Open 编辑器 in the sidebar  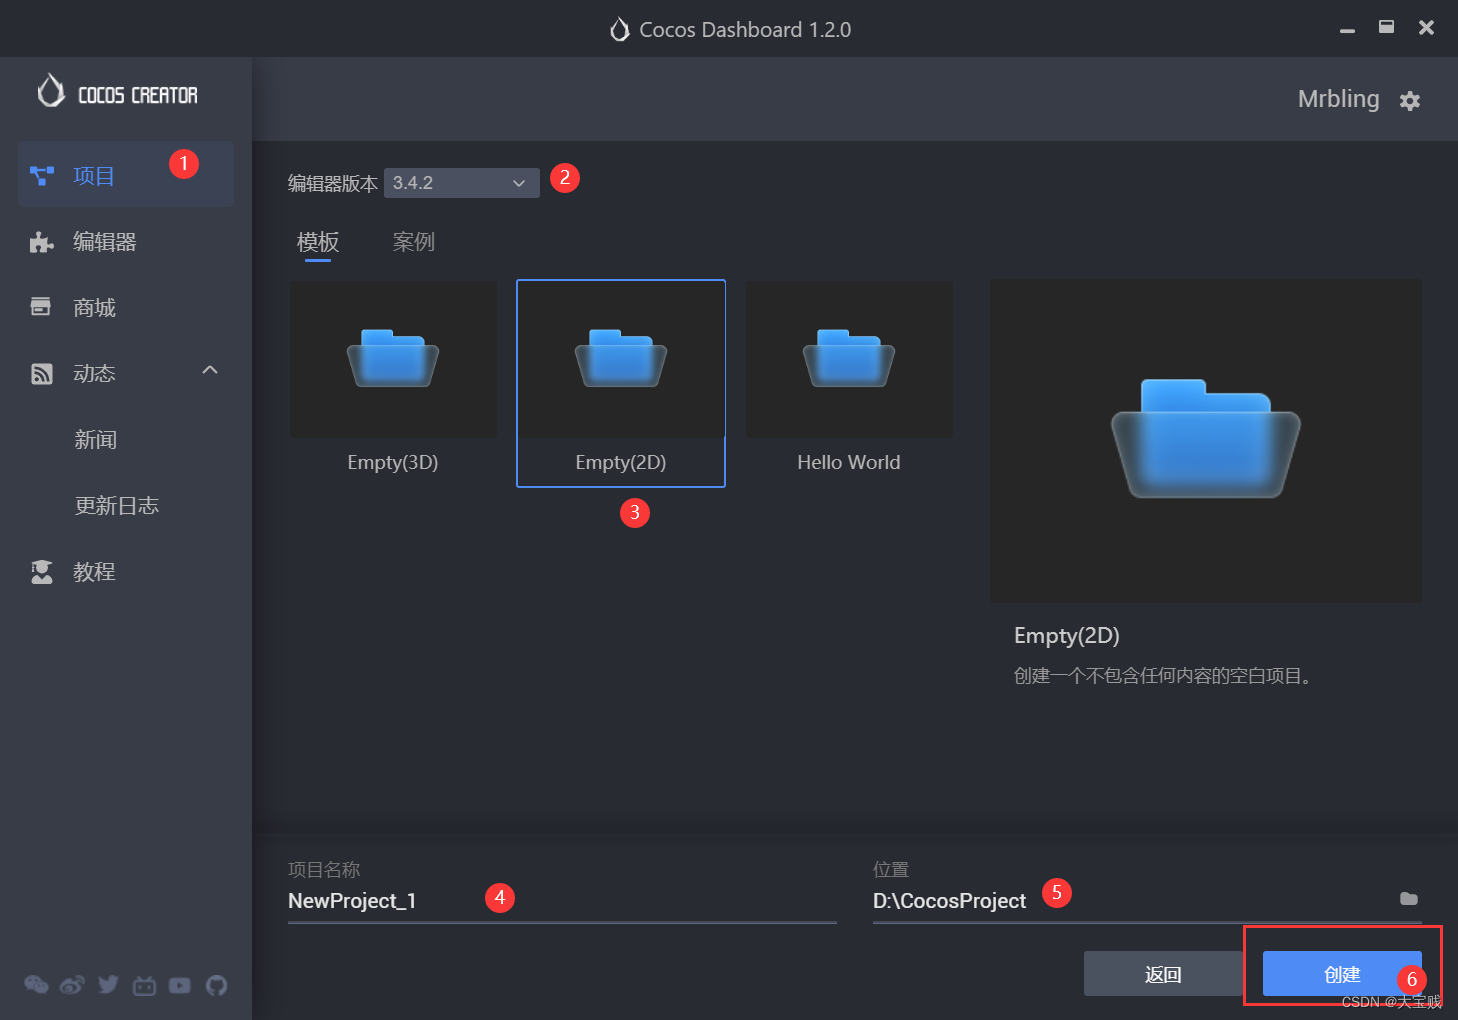[104, 242]
